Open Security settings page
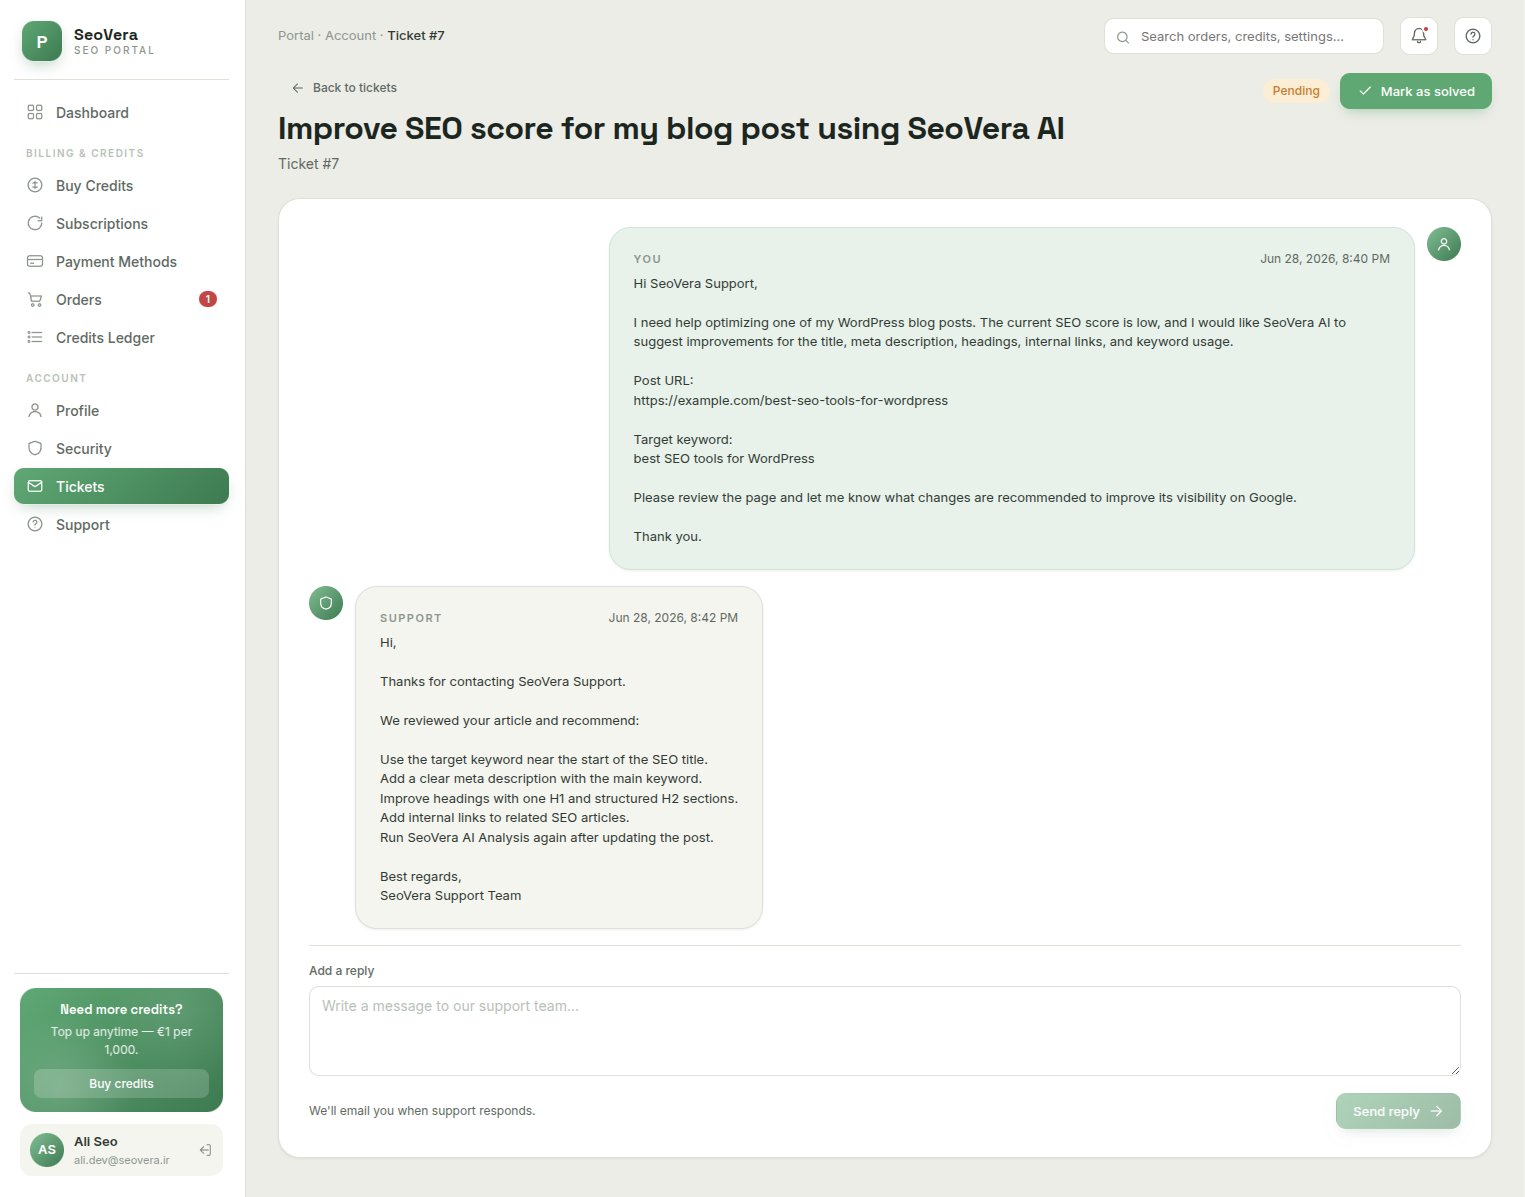Screen dimensions: 1525x1197 point(121,449)
